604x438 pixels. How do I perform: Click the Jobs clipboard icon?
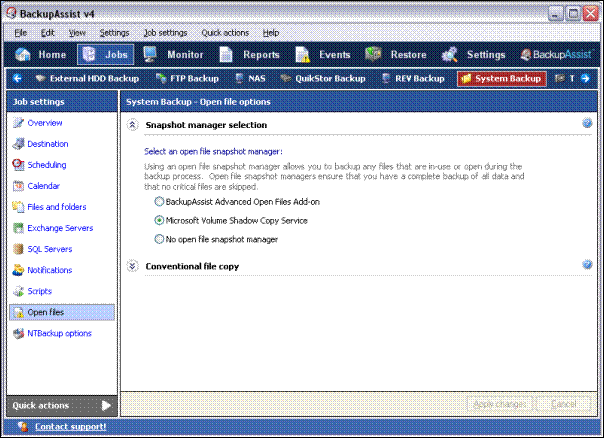coord(89,54)
